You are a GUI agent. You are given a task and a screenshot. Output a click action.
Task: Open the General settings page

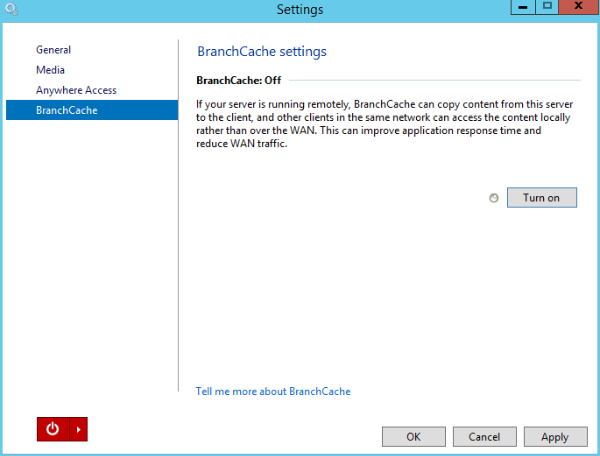pyautogui.click(x=54, y=50)
